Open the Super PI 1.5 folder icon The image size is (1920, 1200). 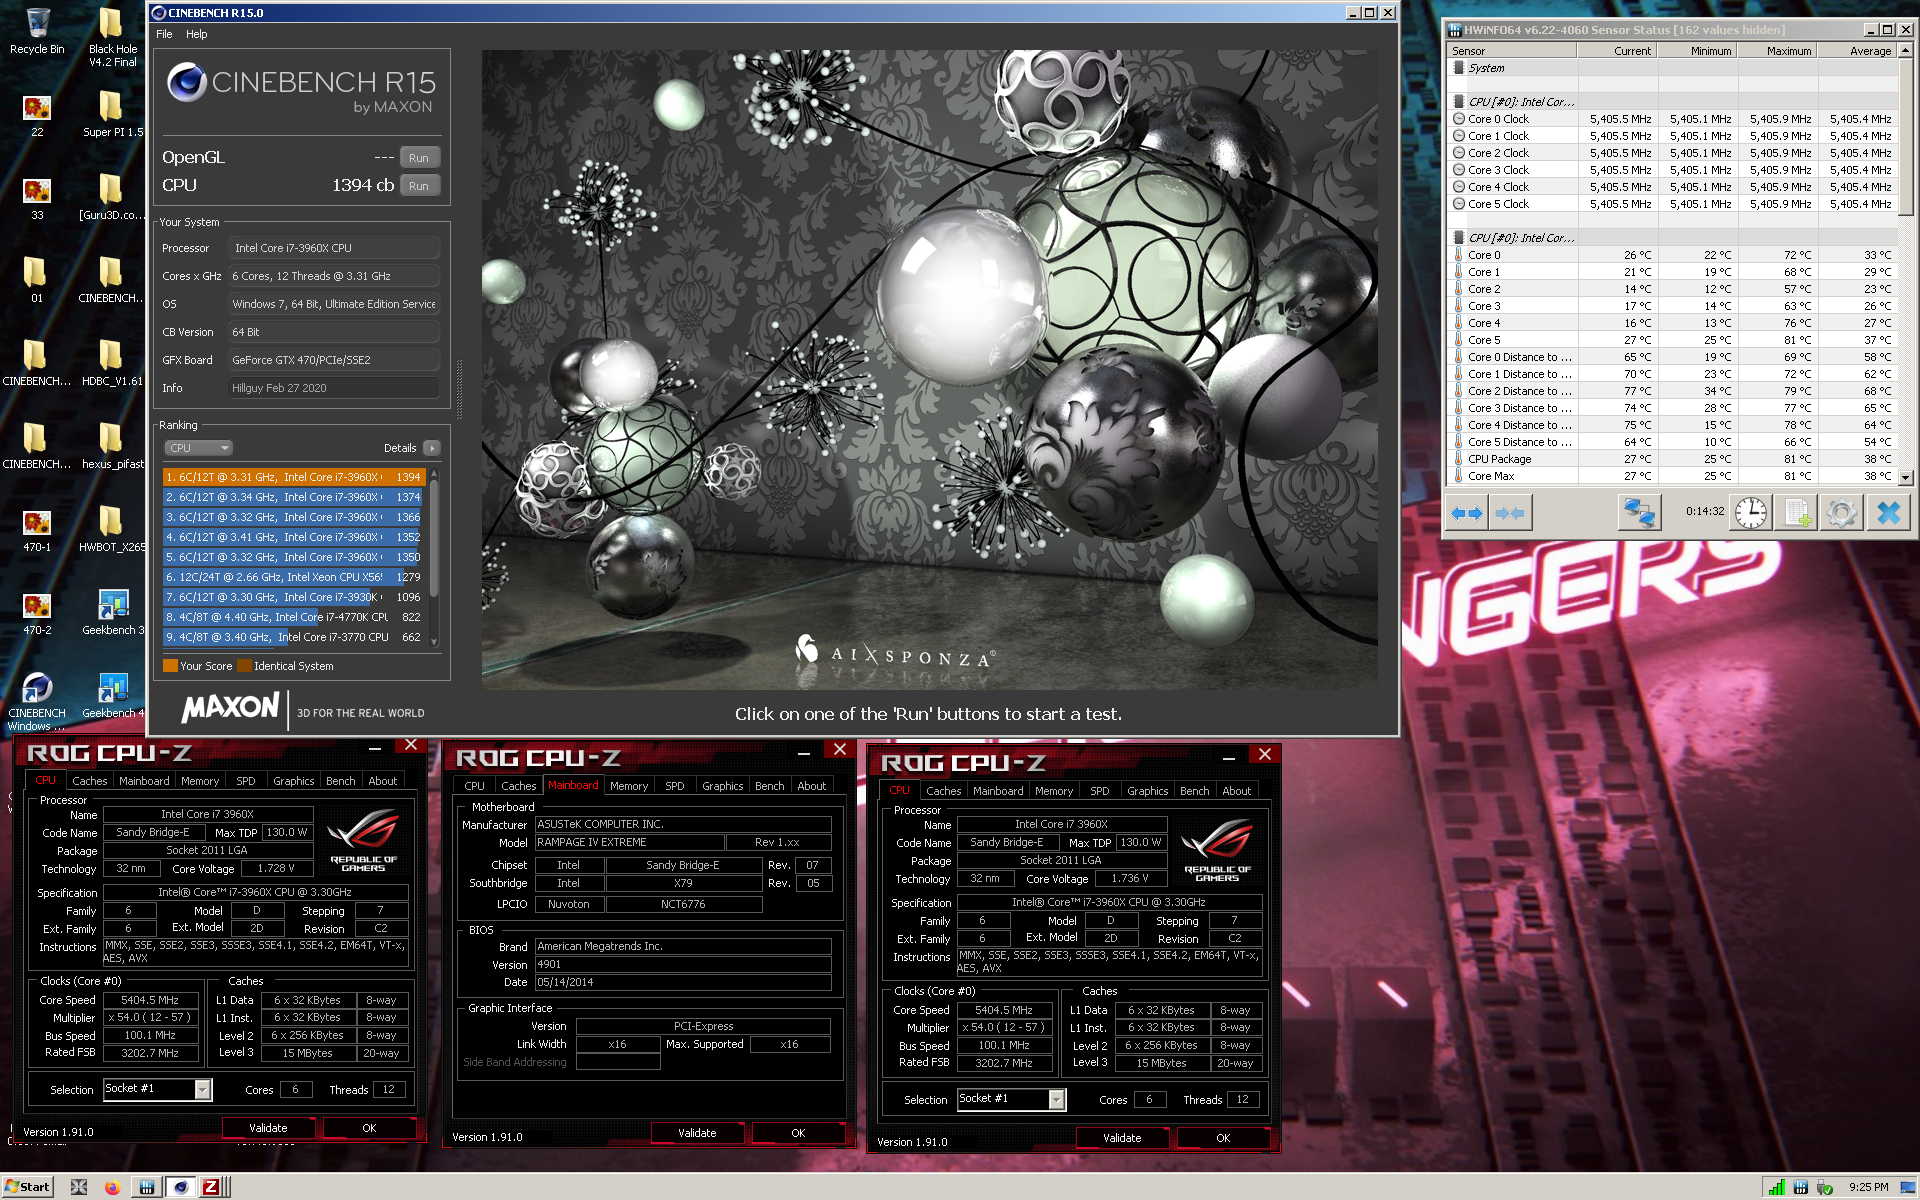pyautogui.click(x=112, y=113)
